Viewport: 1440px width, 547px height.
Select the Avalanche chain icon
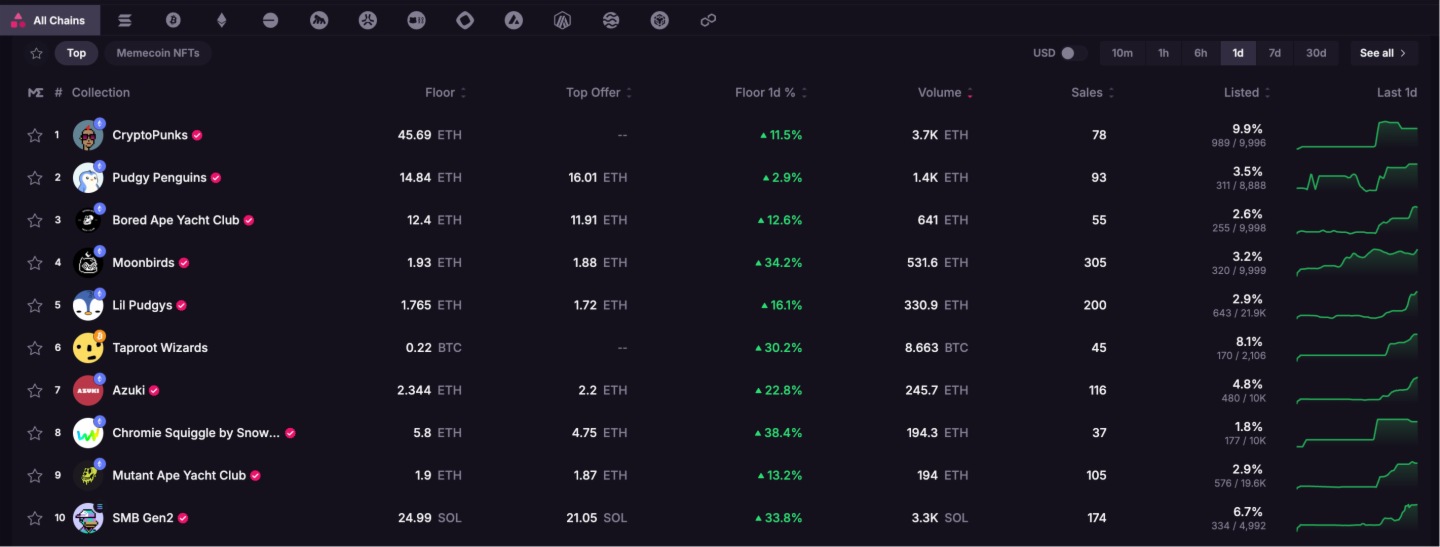[514, 20]
